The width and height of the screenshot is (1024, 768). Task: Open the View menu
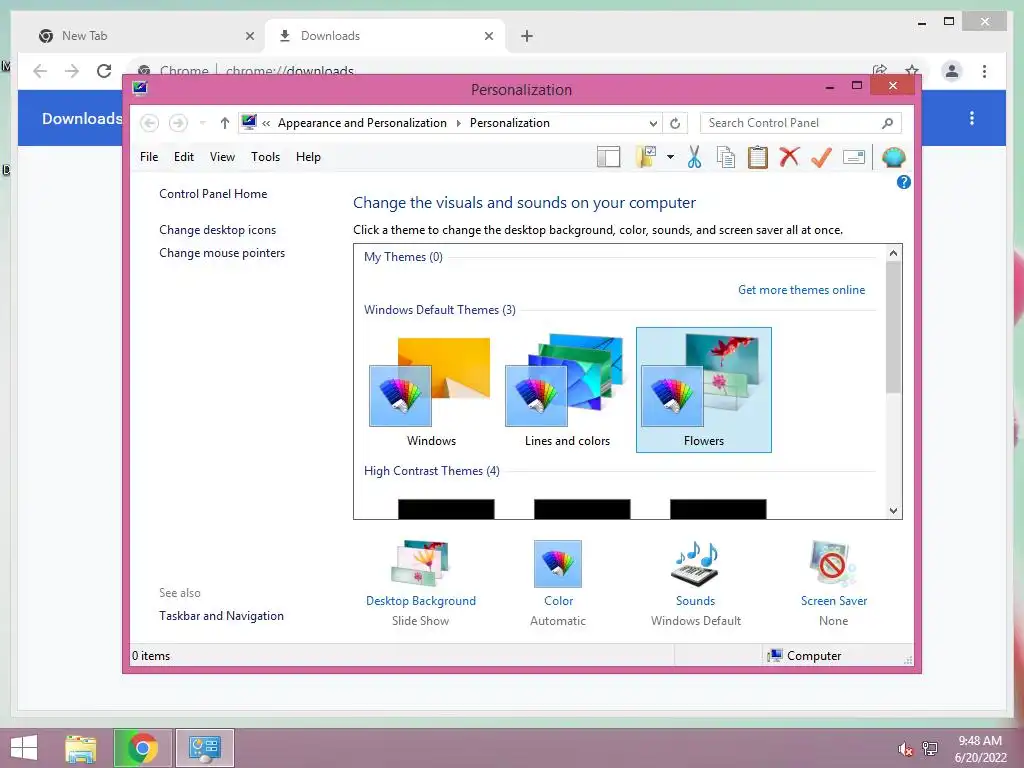click(222, 157)
